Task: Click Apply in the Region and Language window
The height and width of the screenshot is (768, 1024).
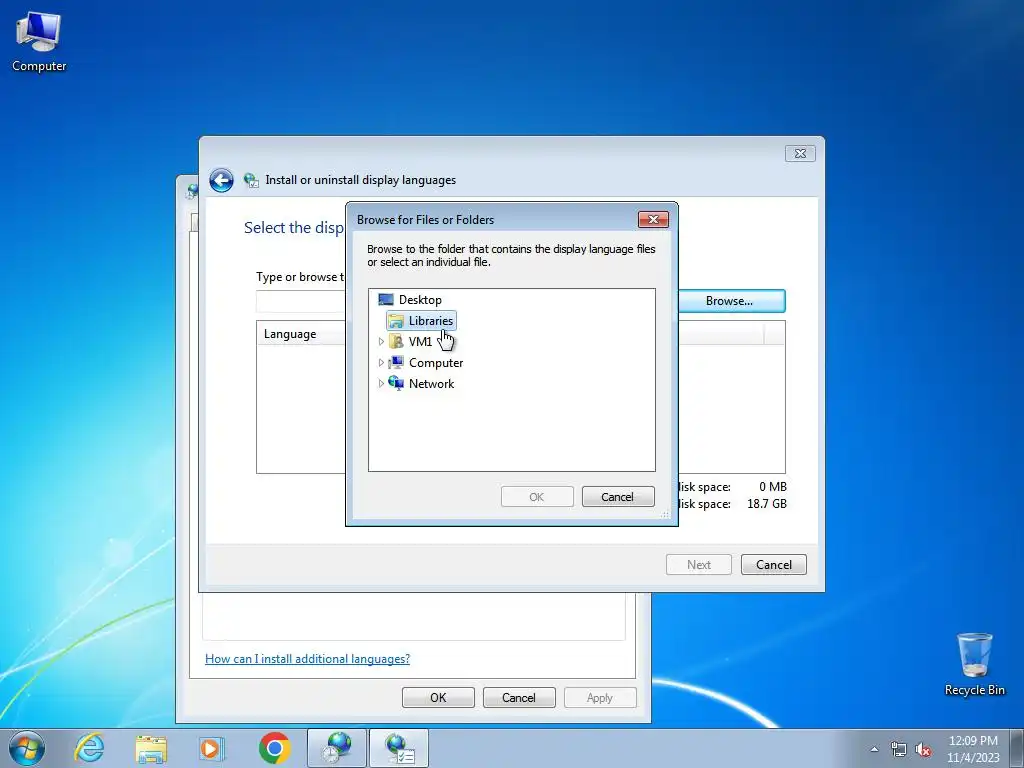Action: coord(600,697)
